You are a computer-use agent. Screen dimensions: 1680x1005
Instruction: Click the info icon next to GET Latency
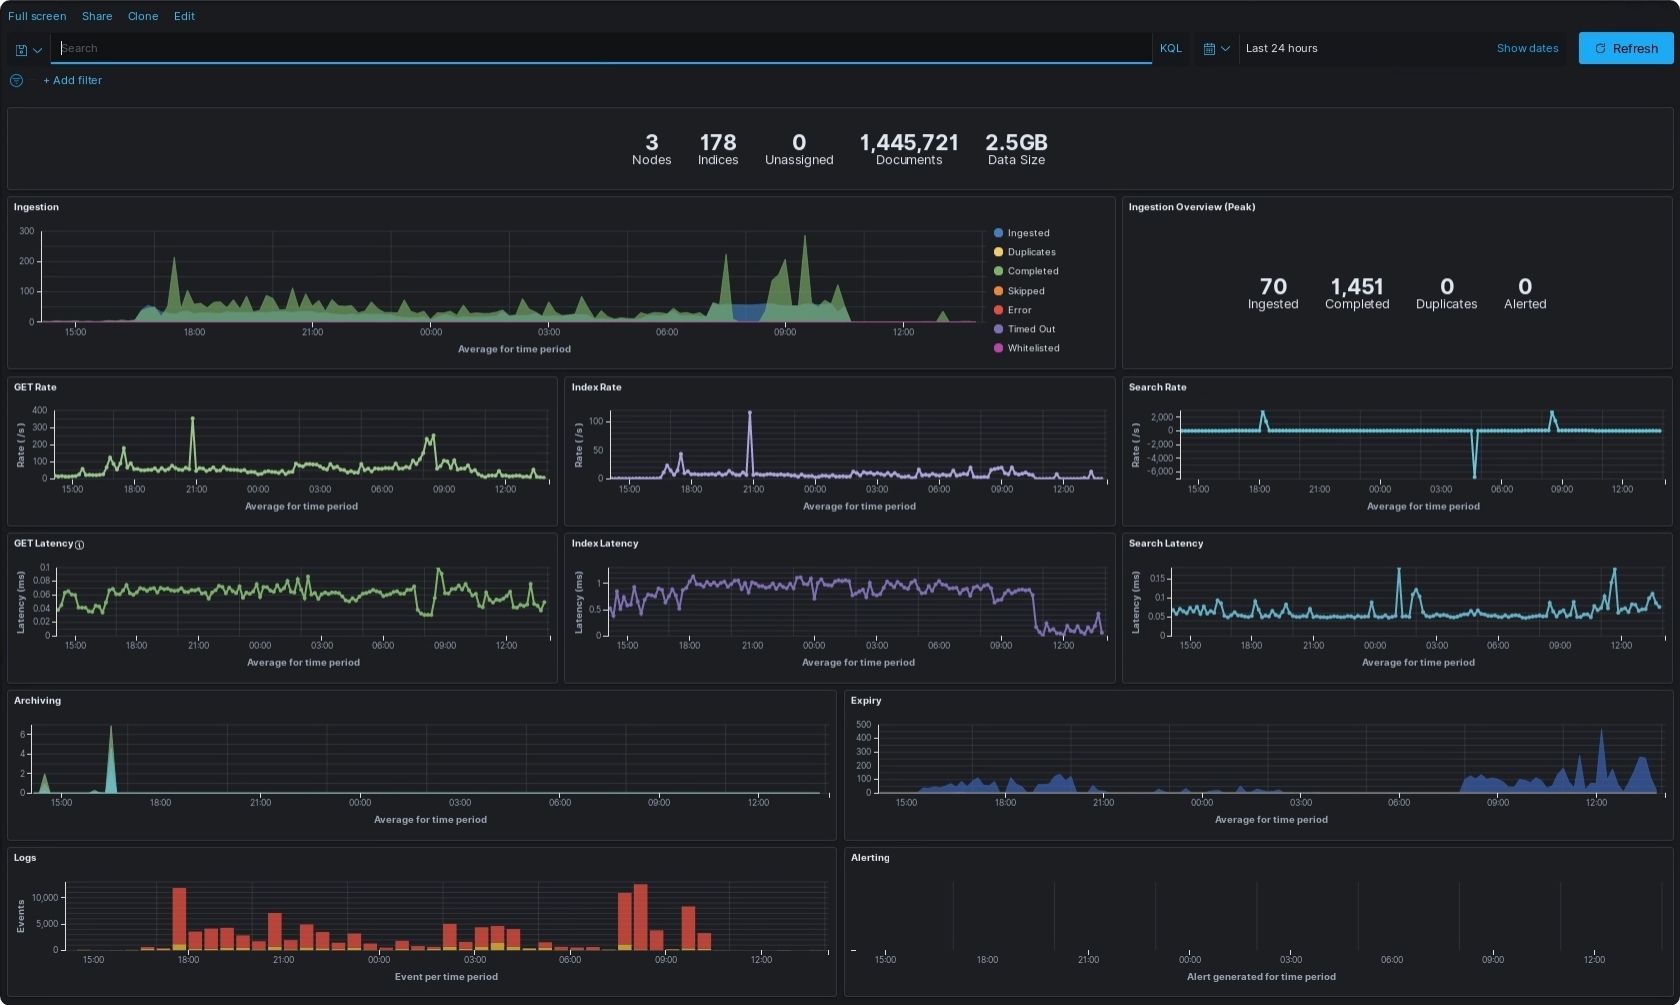click(x=79, y=544)
